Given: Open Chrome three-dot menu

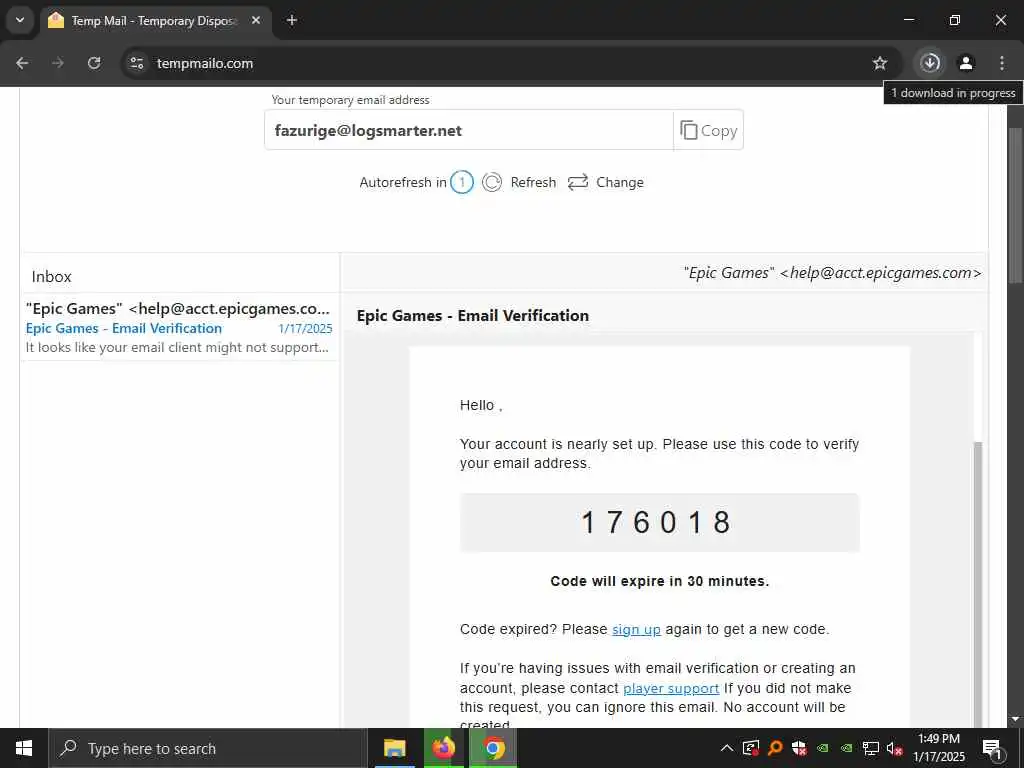Looking at the screenshot, I should tap(1002, 63).
